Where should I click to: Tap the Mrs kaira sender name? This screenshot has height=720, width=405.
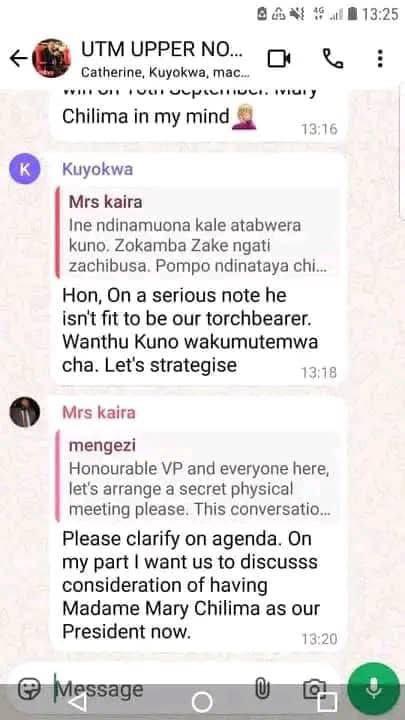99,412
